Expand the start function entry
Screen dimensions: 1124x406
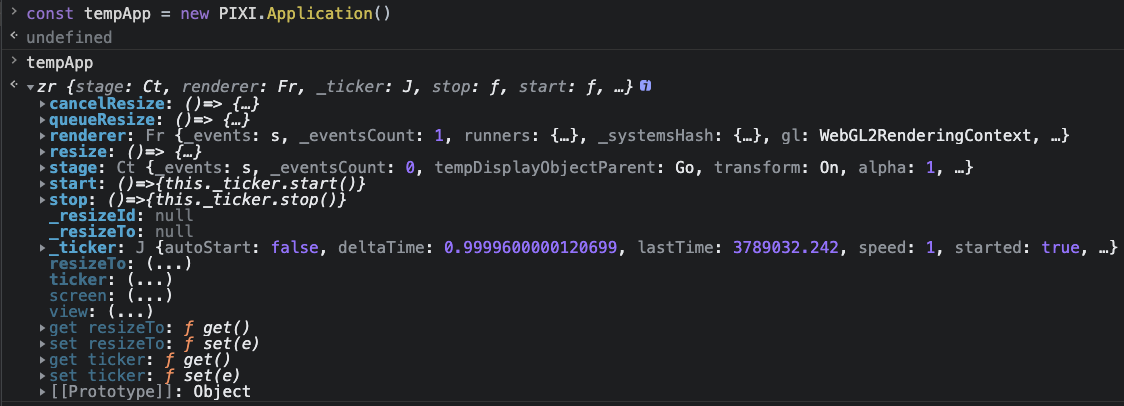pos(44,184)
